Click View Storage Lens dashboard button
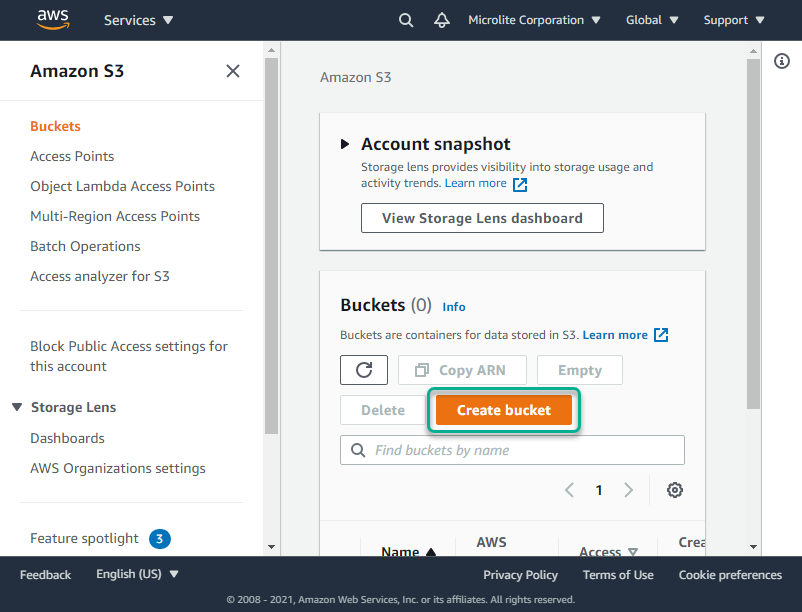This screenshot has width=802, height=612. point(482,218)
